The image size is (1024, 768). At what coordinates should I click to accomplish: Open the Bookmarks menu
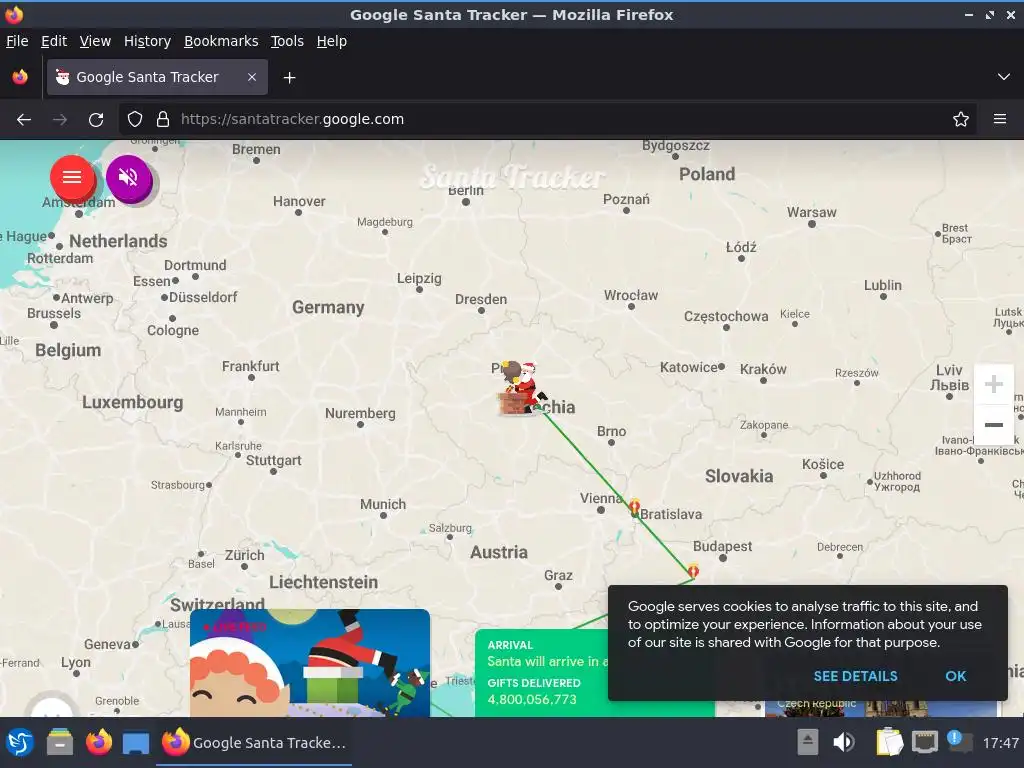(x=221, y=41)
